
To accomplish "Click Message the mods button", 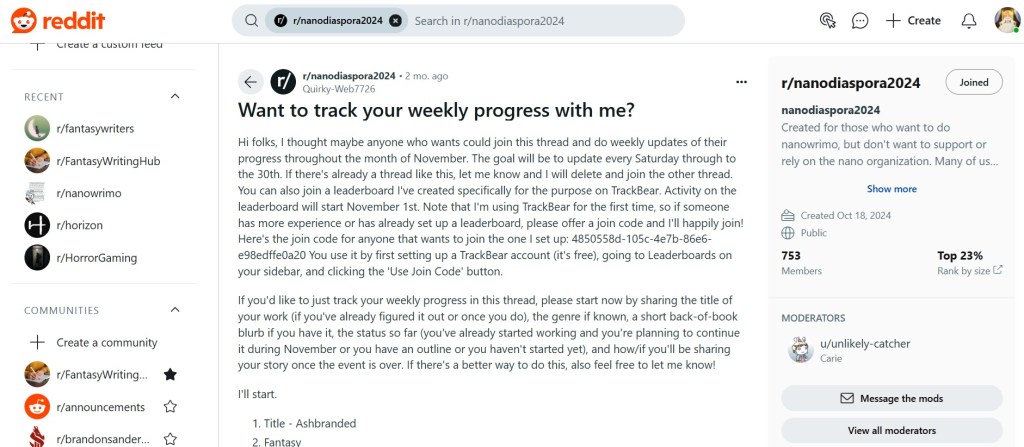I will [x=891, y=398].
